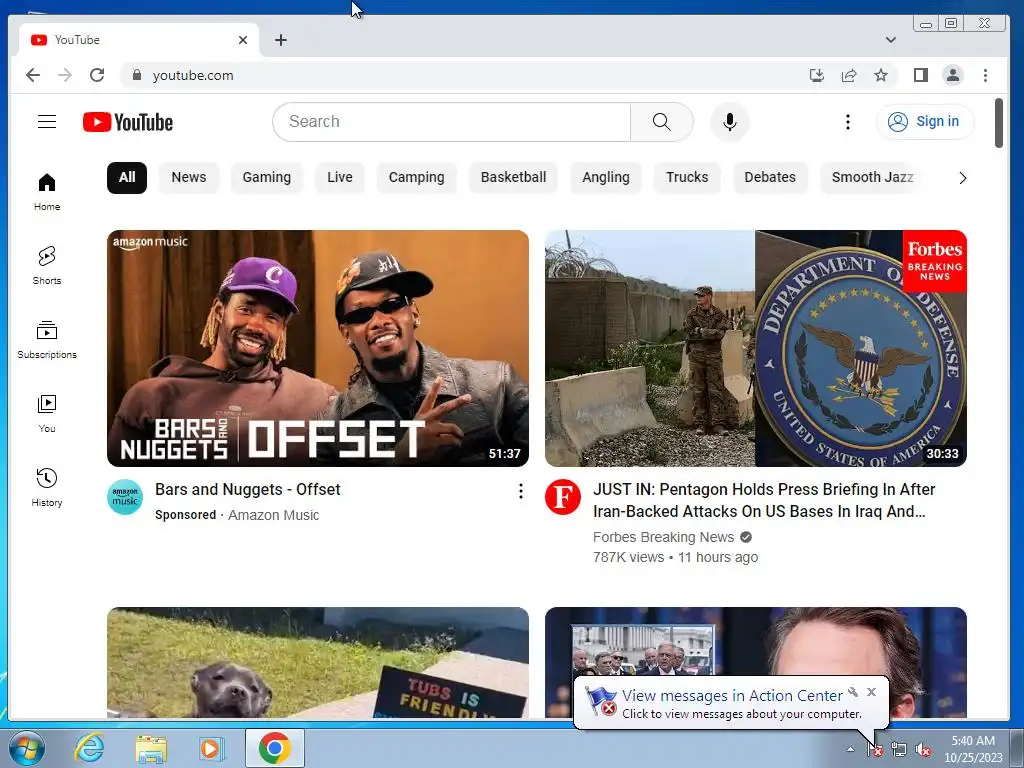Image resolution: width=1024 pixels, height=768 pixels.
Task: Show hidden tray icons arrow
Action: coord(850,749)
